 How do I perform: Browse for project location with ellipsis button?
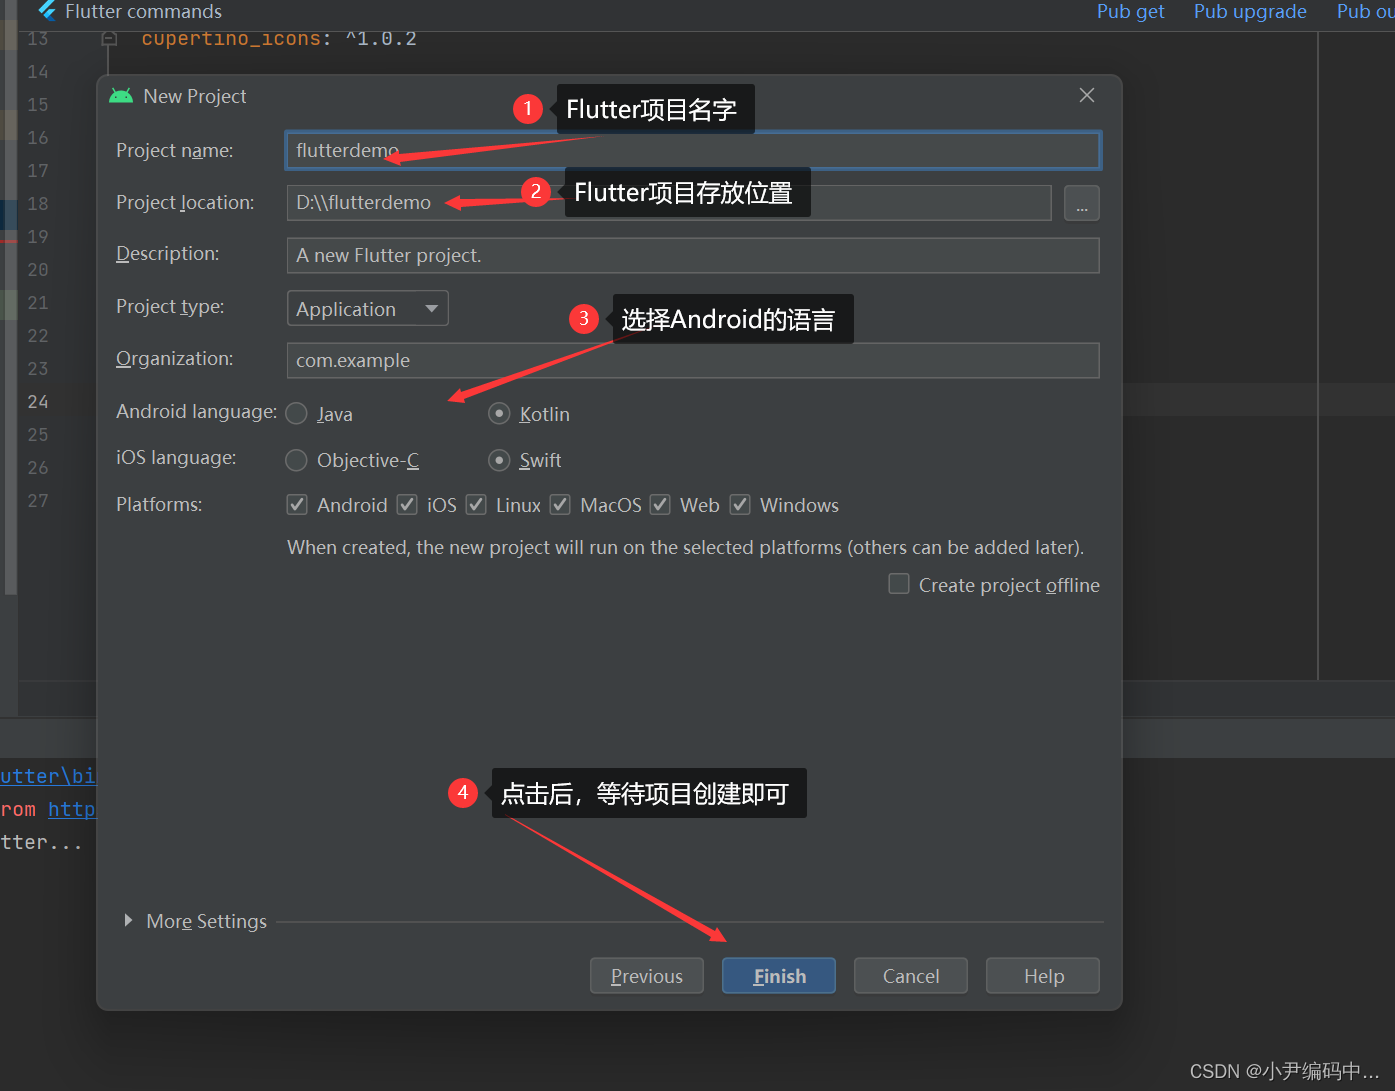tap(1082, 203)
